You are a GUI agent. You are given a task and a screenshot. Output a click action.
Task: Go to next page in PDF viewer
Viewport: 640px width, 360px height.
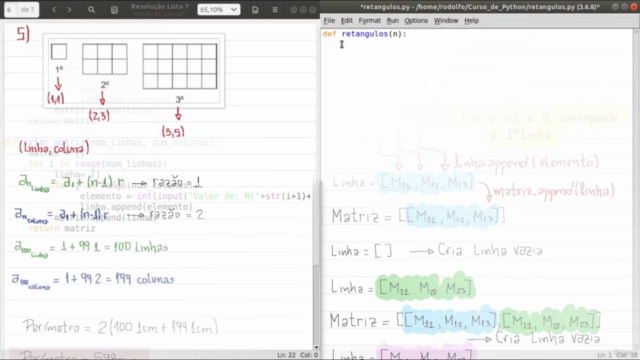(x=69, y=9)
